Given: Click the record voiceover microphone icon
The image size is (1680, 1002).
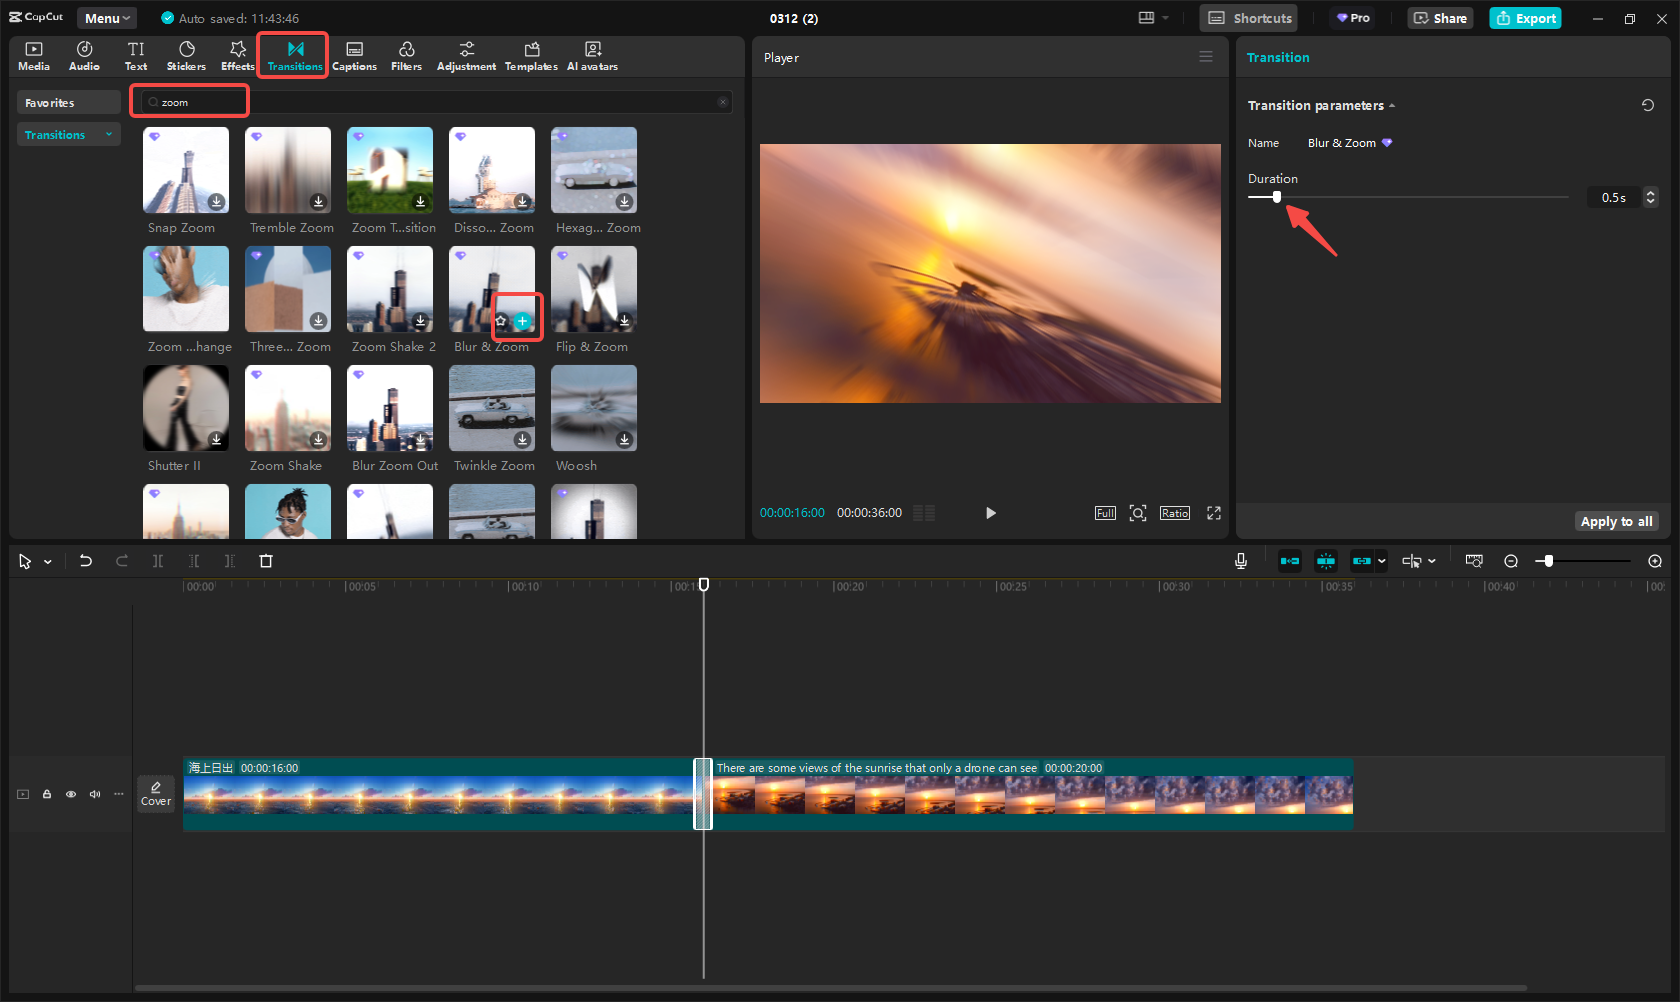Looking at the screenshot, I should pos(1240,561).
